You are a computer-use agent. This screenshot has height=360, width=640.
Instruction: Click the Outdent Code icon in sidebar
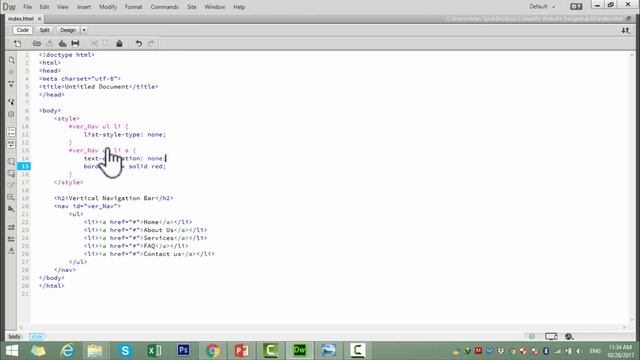tap(11, 239)
